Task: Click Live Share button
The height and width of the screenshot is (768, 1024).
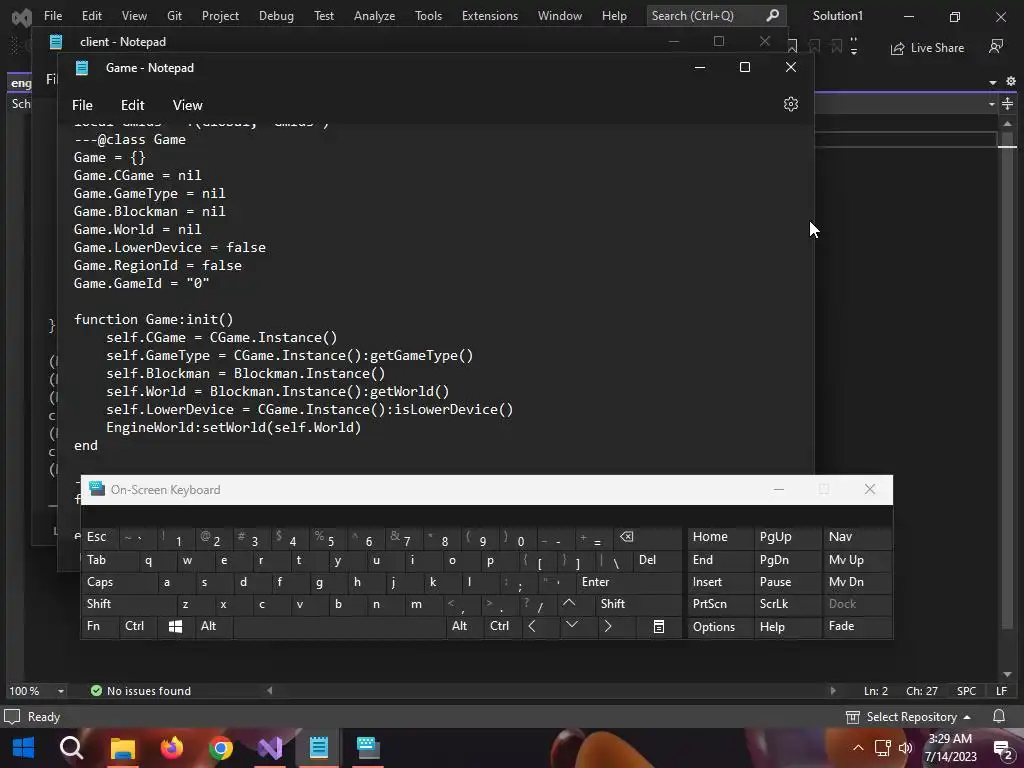Action: [927, 48]
